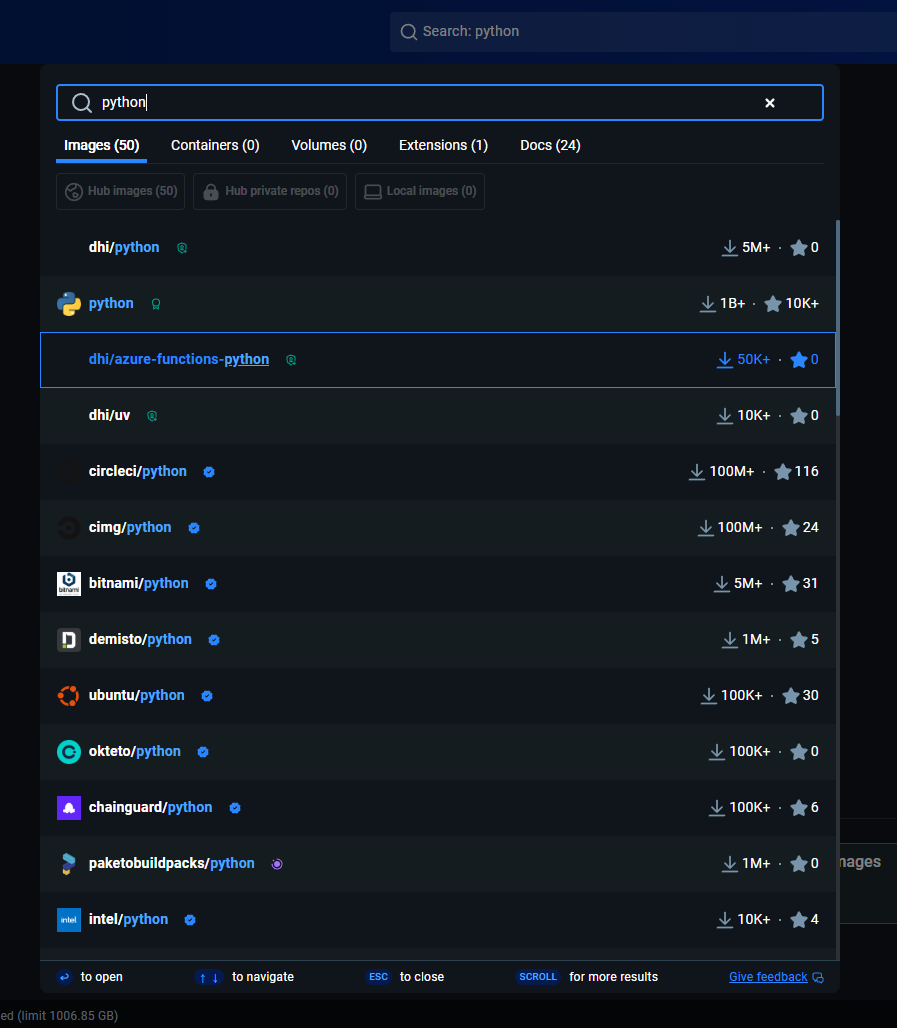This screenshot has height=1028, width=897.
Task: Click the feedback icon beside Give feedback
Action: click(818, 978)
